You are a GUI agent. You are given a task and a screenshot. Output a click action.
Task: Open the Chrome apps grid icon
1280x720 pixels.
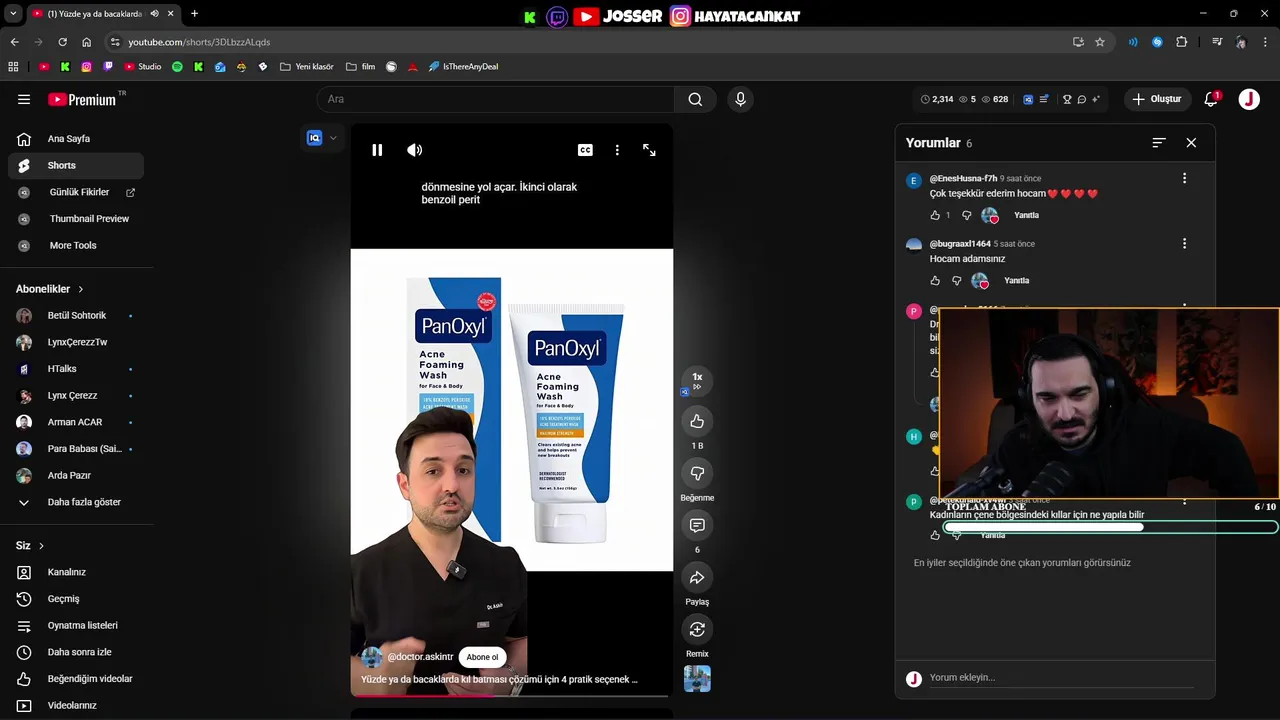13,67
